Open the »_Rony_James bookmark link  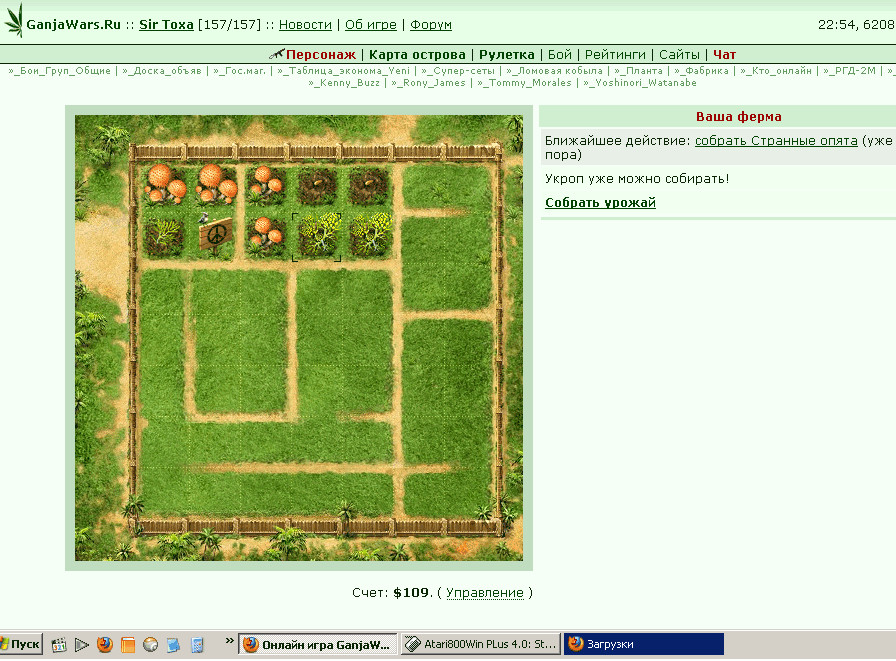coord(428,83)
